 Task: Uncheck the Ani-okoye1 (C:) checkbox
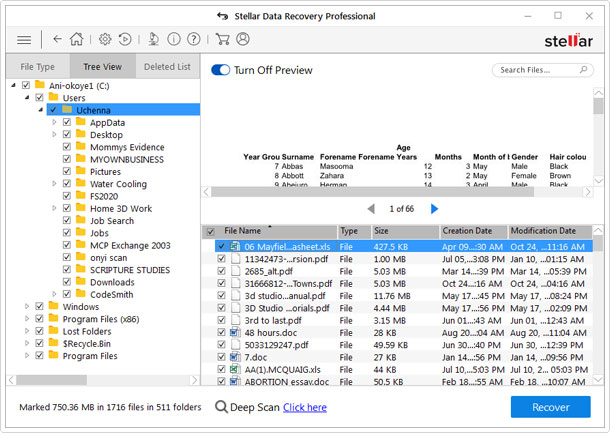(26, 85)
